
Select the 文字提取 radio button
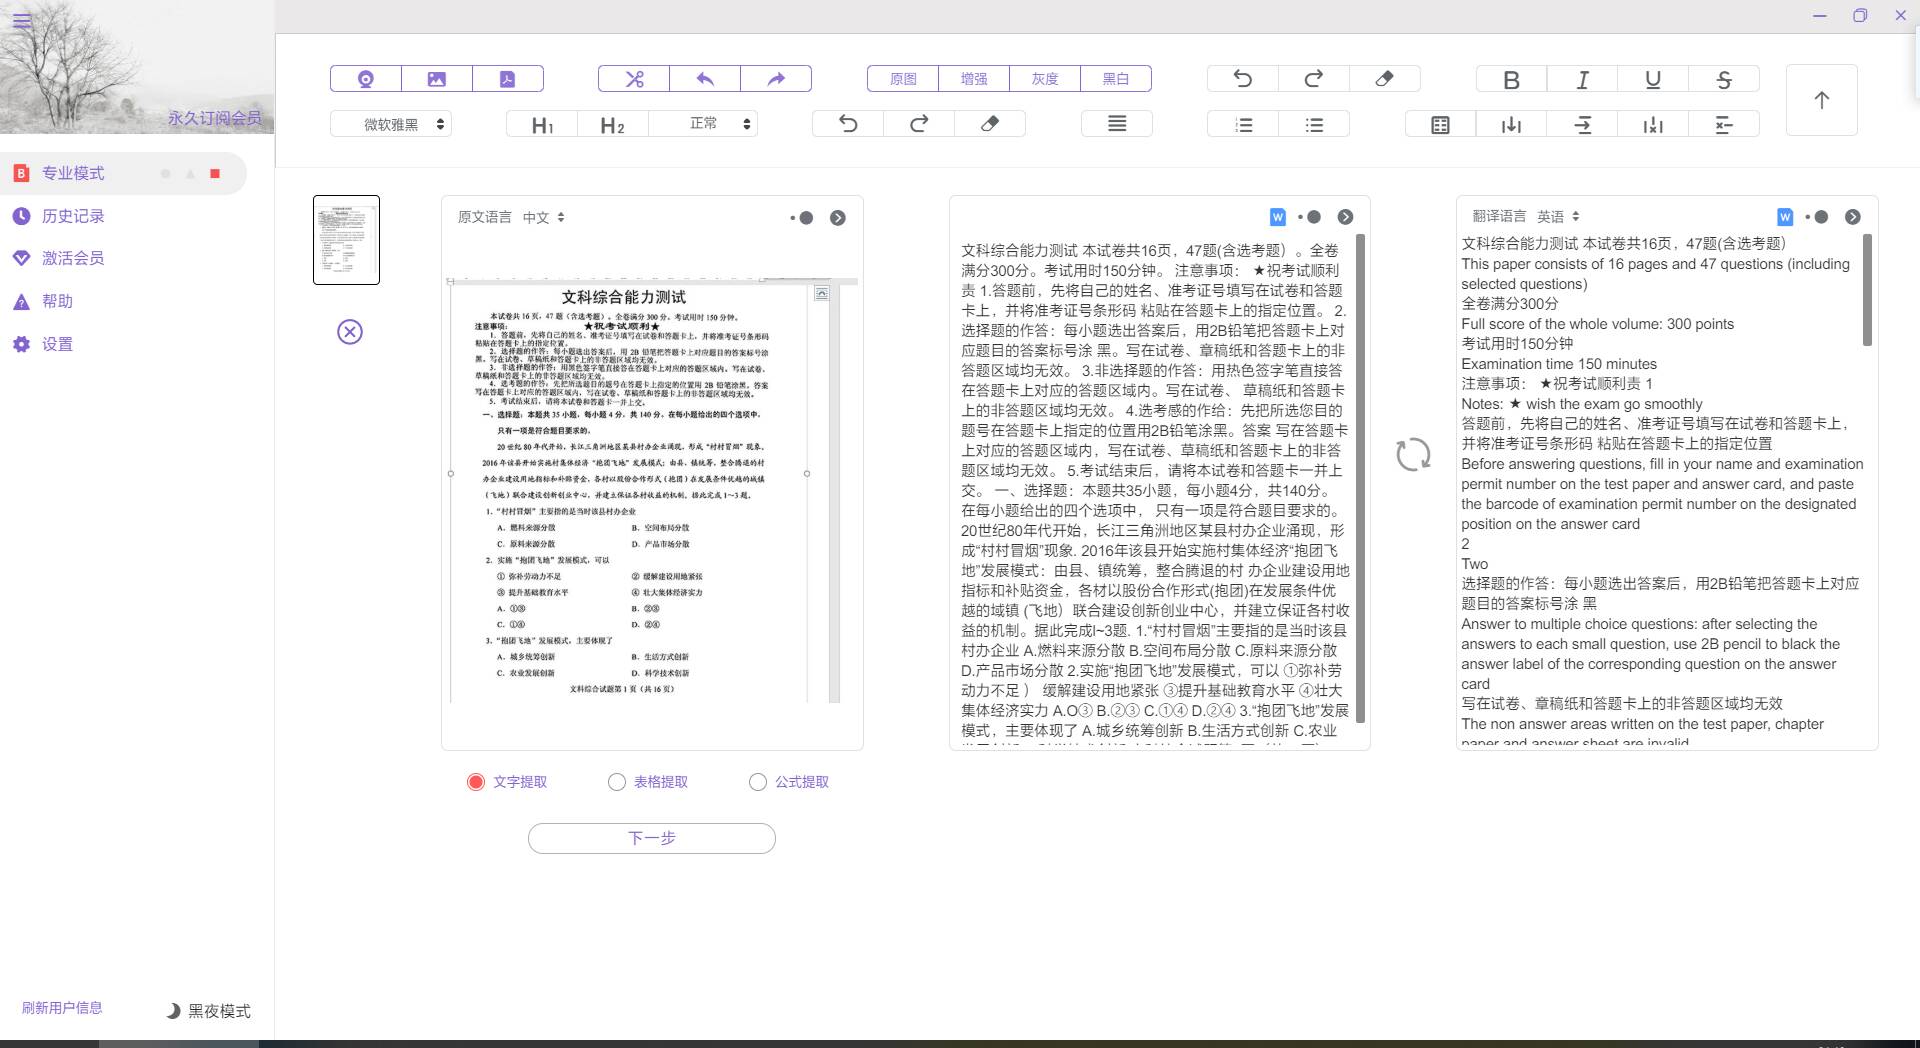[476, 782]
